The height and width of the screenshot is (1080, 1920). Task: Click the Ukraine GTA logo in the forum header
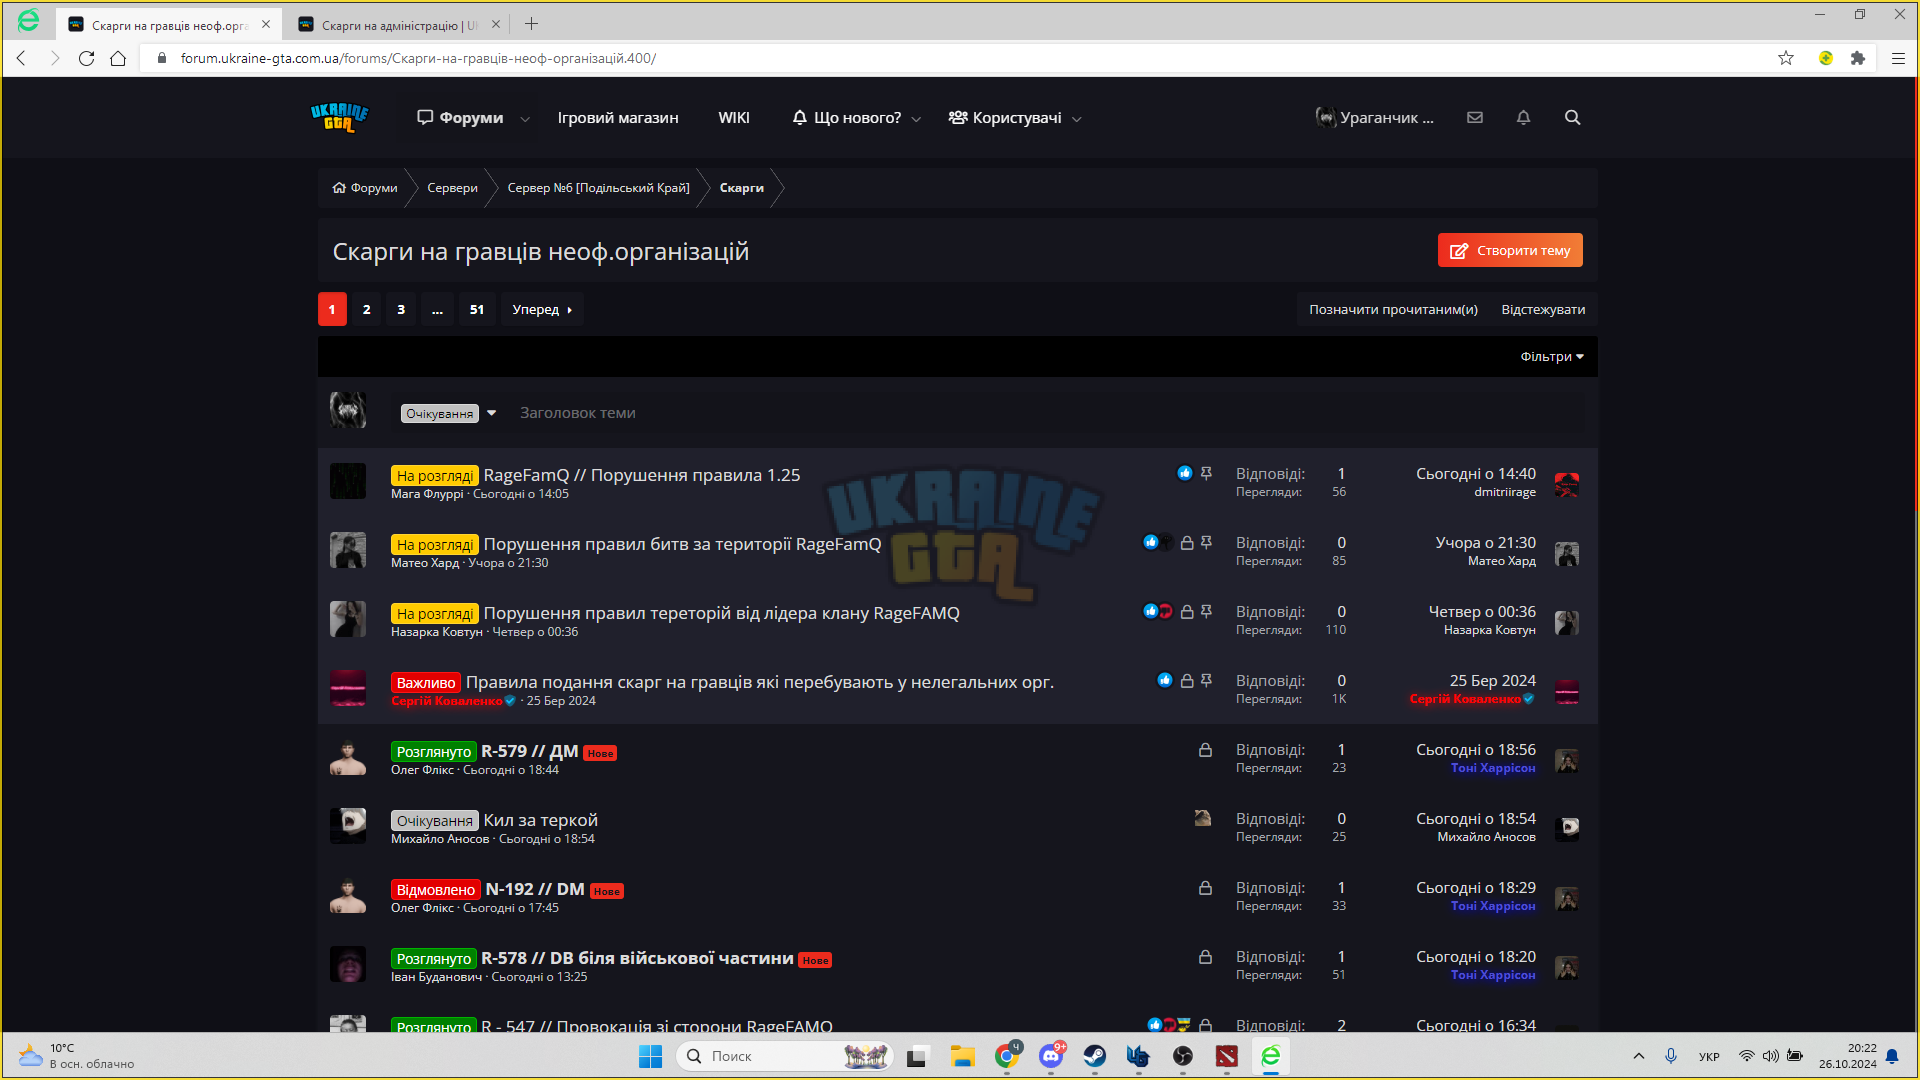[339, 117]
